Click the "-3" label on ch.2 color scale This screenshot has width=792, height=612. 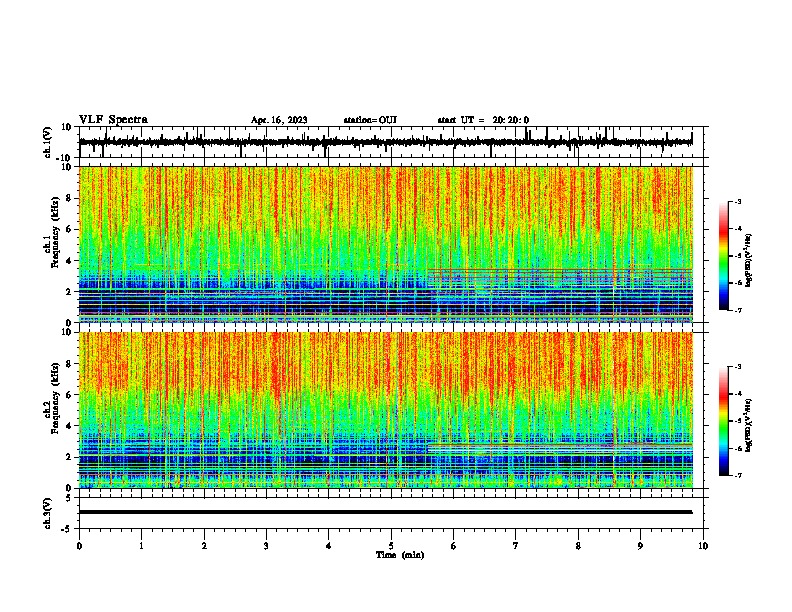click(737, 367)
